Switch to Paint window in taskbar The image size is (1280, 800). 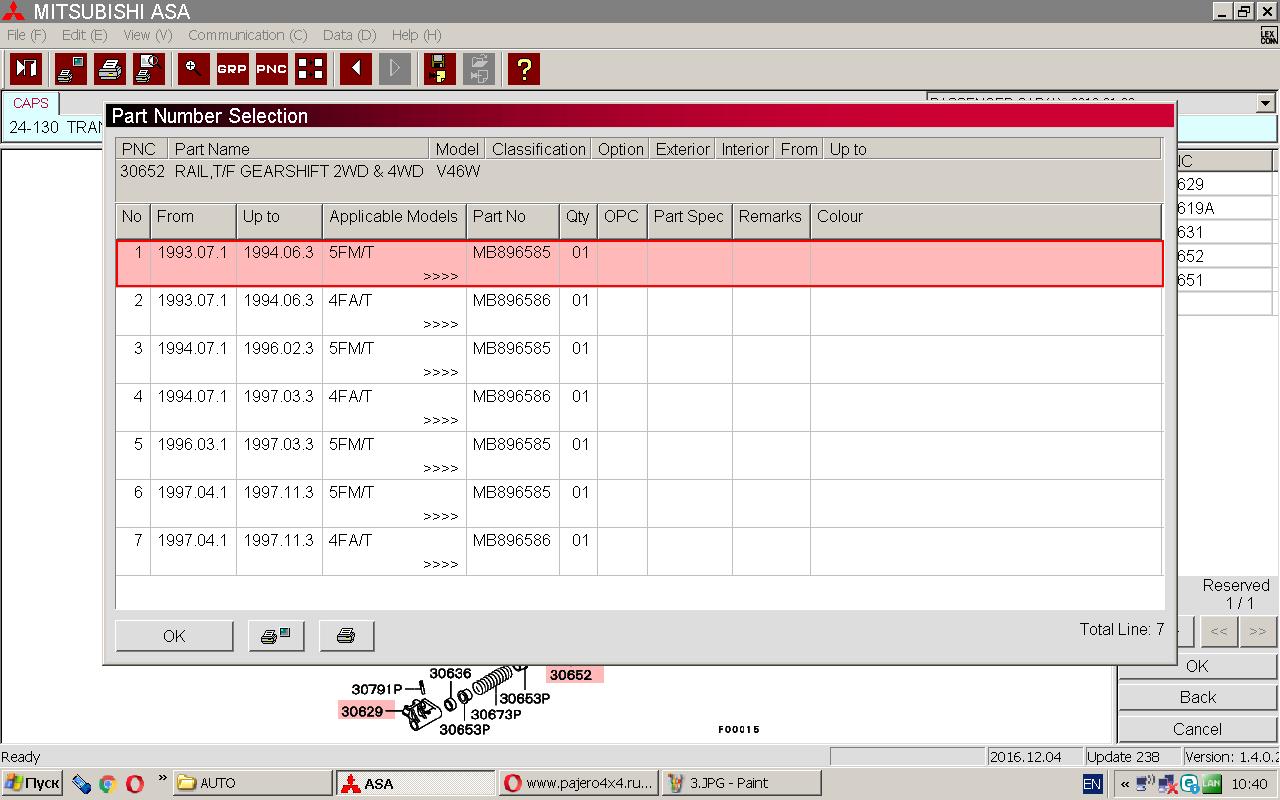click(741, 783)
